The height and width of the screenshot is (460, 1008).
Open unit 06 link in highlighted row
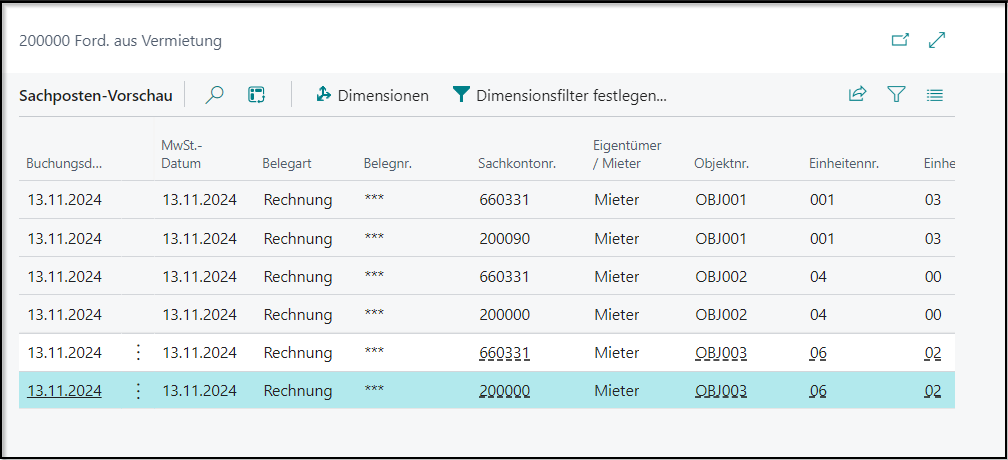(818, 391)
